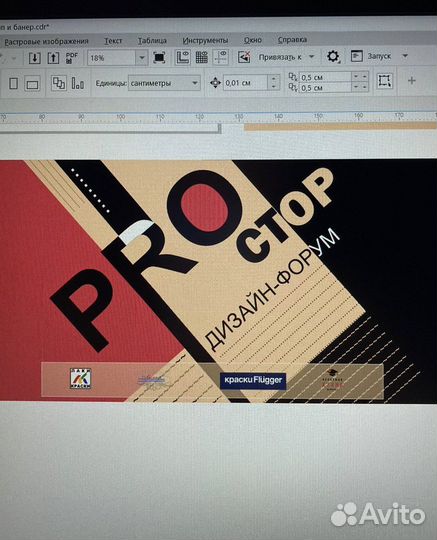This screenshot has height=540, width=437.
Task: Toggle the grid display icon
Action: click(202, 57)
